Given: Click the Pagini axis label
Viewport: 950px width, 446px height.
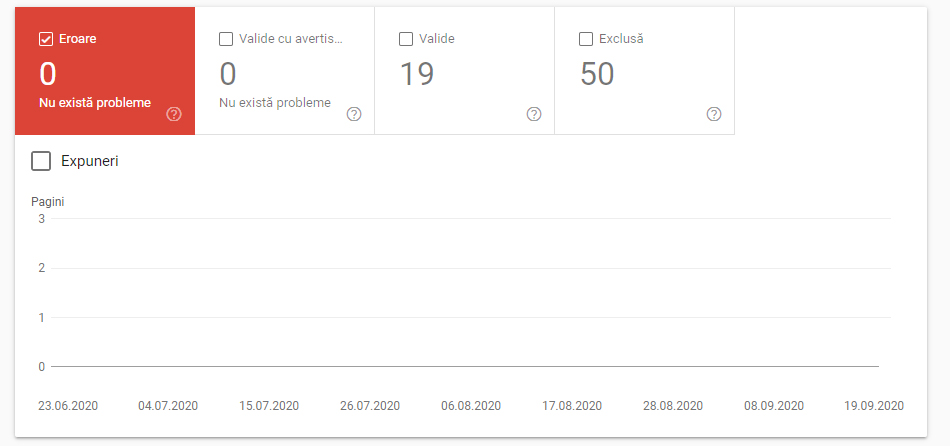Looking at the screenshot, I should pyautogui.click(x=48, y=202).
